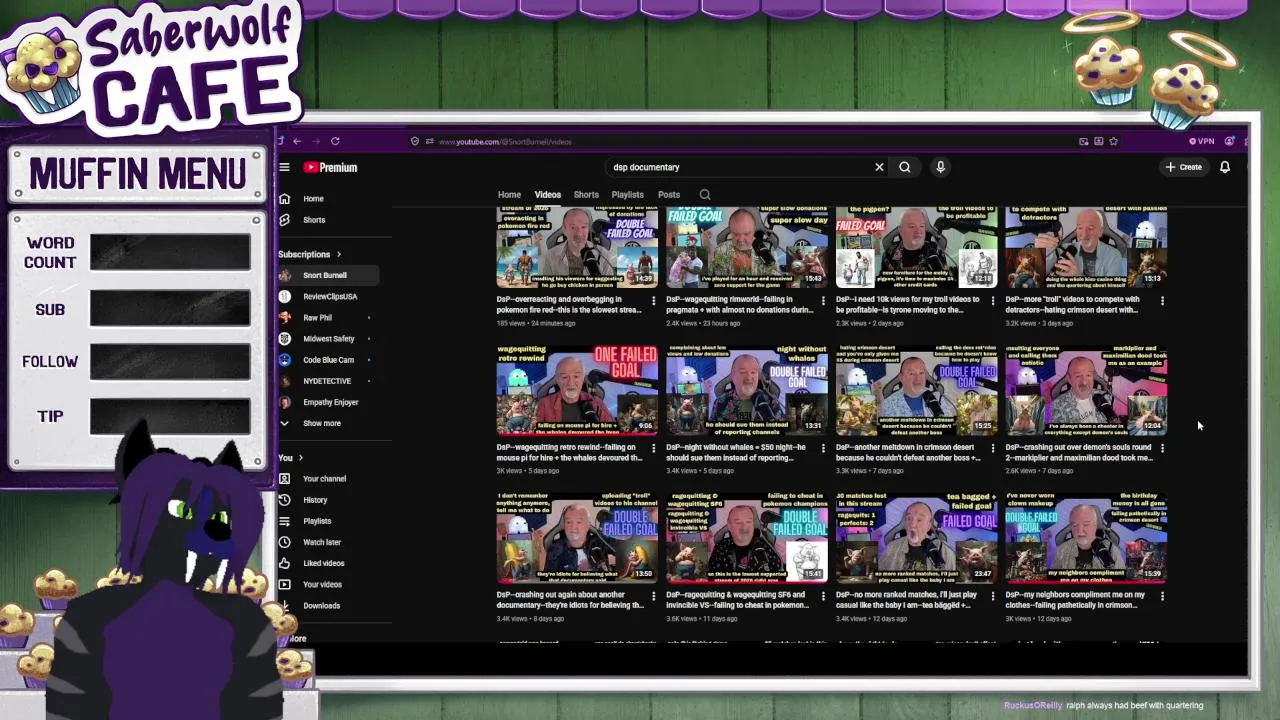Screen dimensions: 1280x720
Task: Open Liked videos in the sidebar
Action: [324, 563]
